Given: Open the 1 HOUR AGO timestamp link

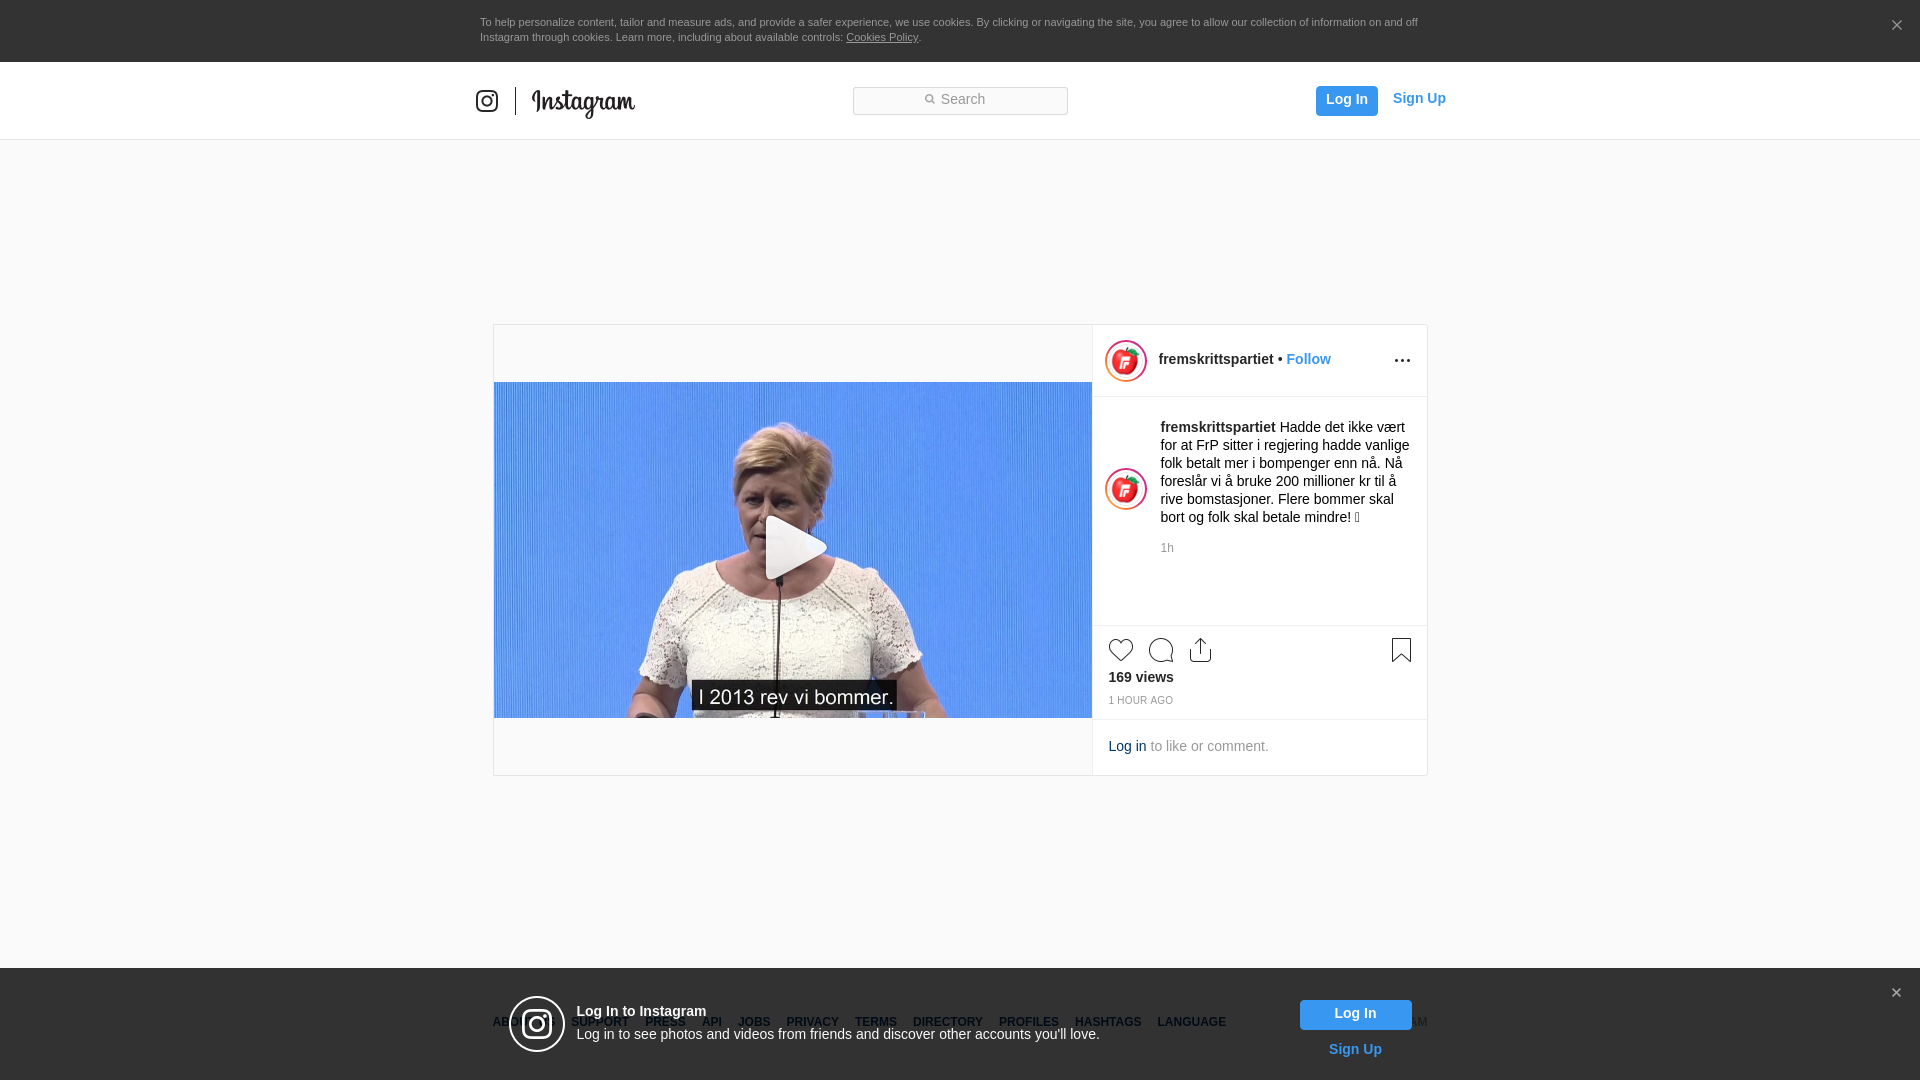Looking at the screenshot, I should [1141, 701].
